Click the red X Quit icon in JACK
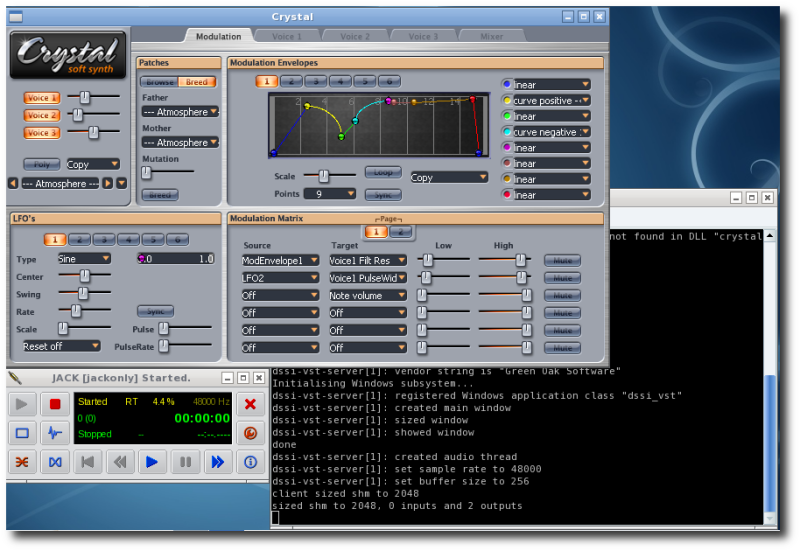The image size is (800, 551). pos(251,404)
